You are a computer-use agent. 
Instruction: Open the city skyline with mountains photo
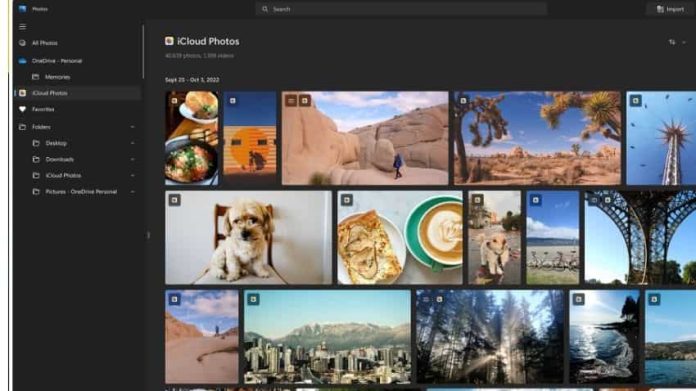pyautogui.click(x=327, y=337)
